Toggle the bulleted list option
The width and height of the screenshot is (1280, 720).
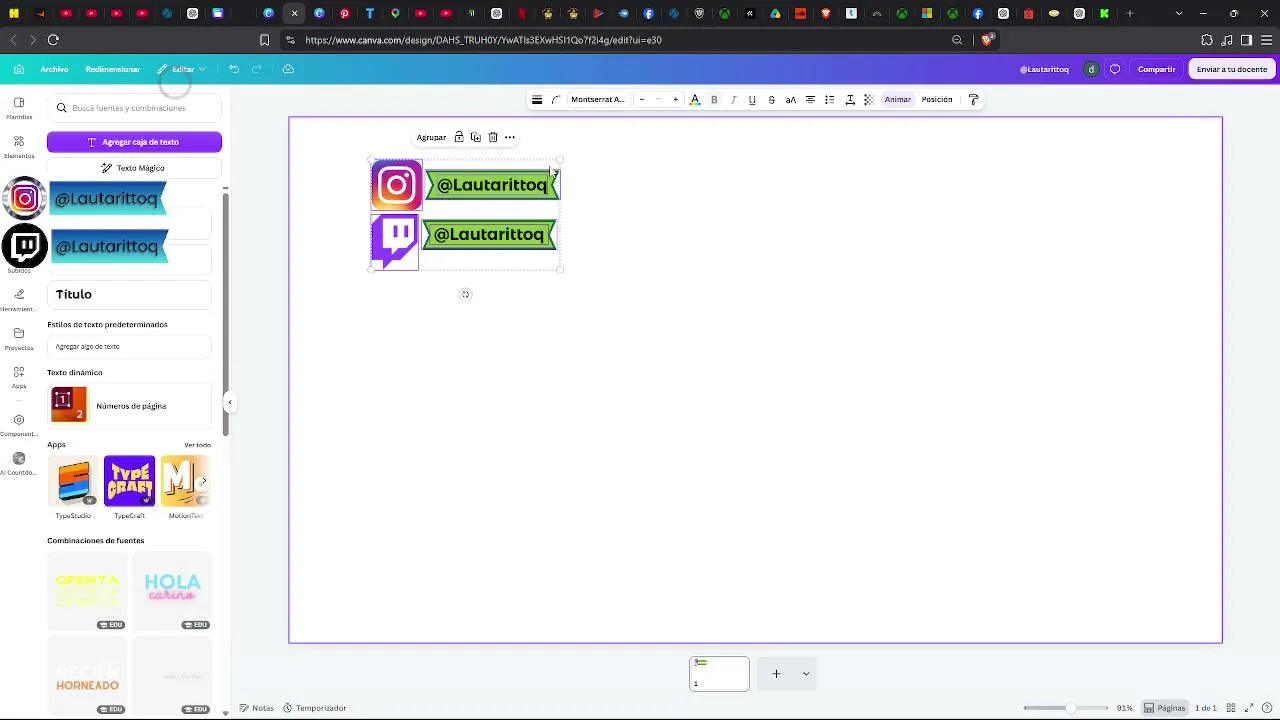[x=829, y=100]
